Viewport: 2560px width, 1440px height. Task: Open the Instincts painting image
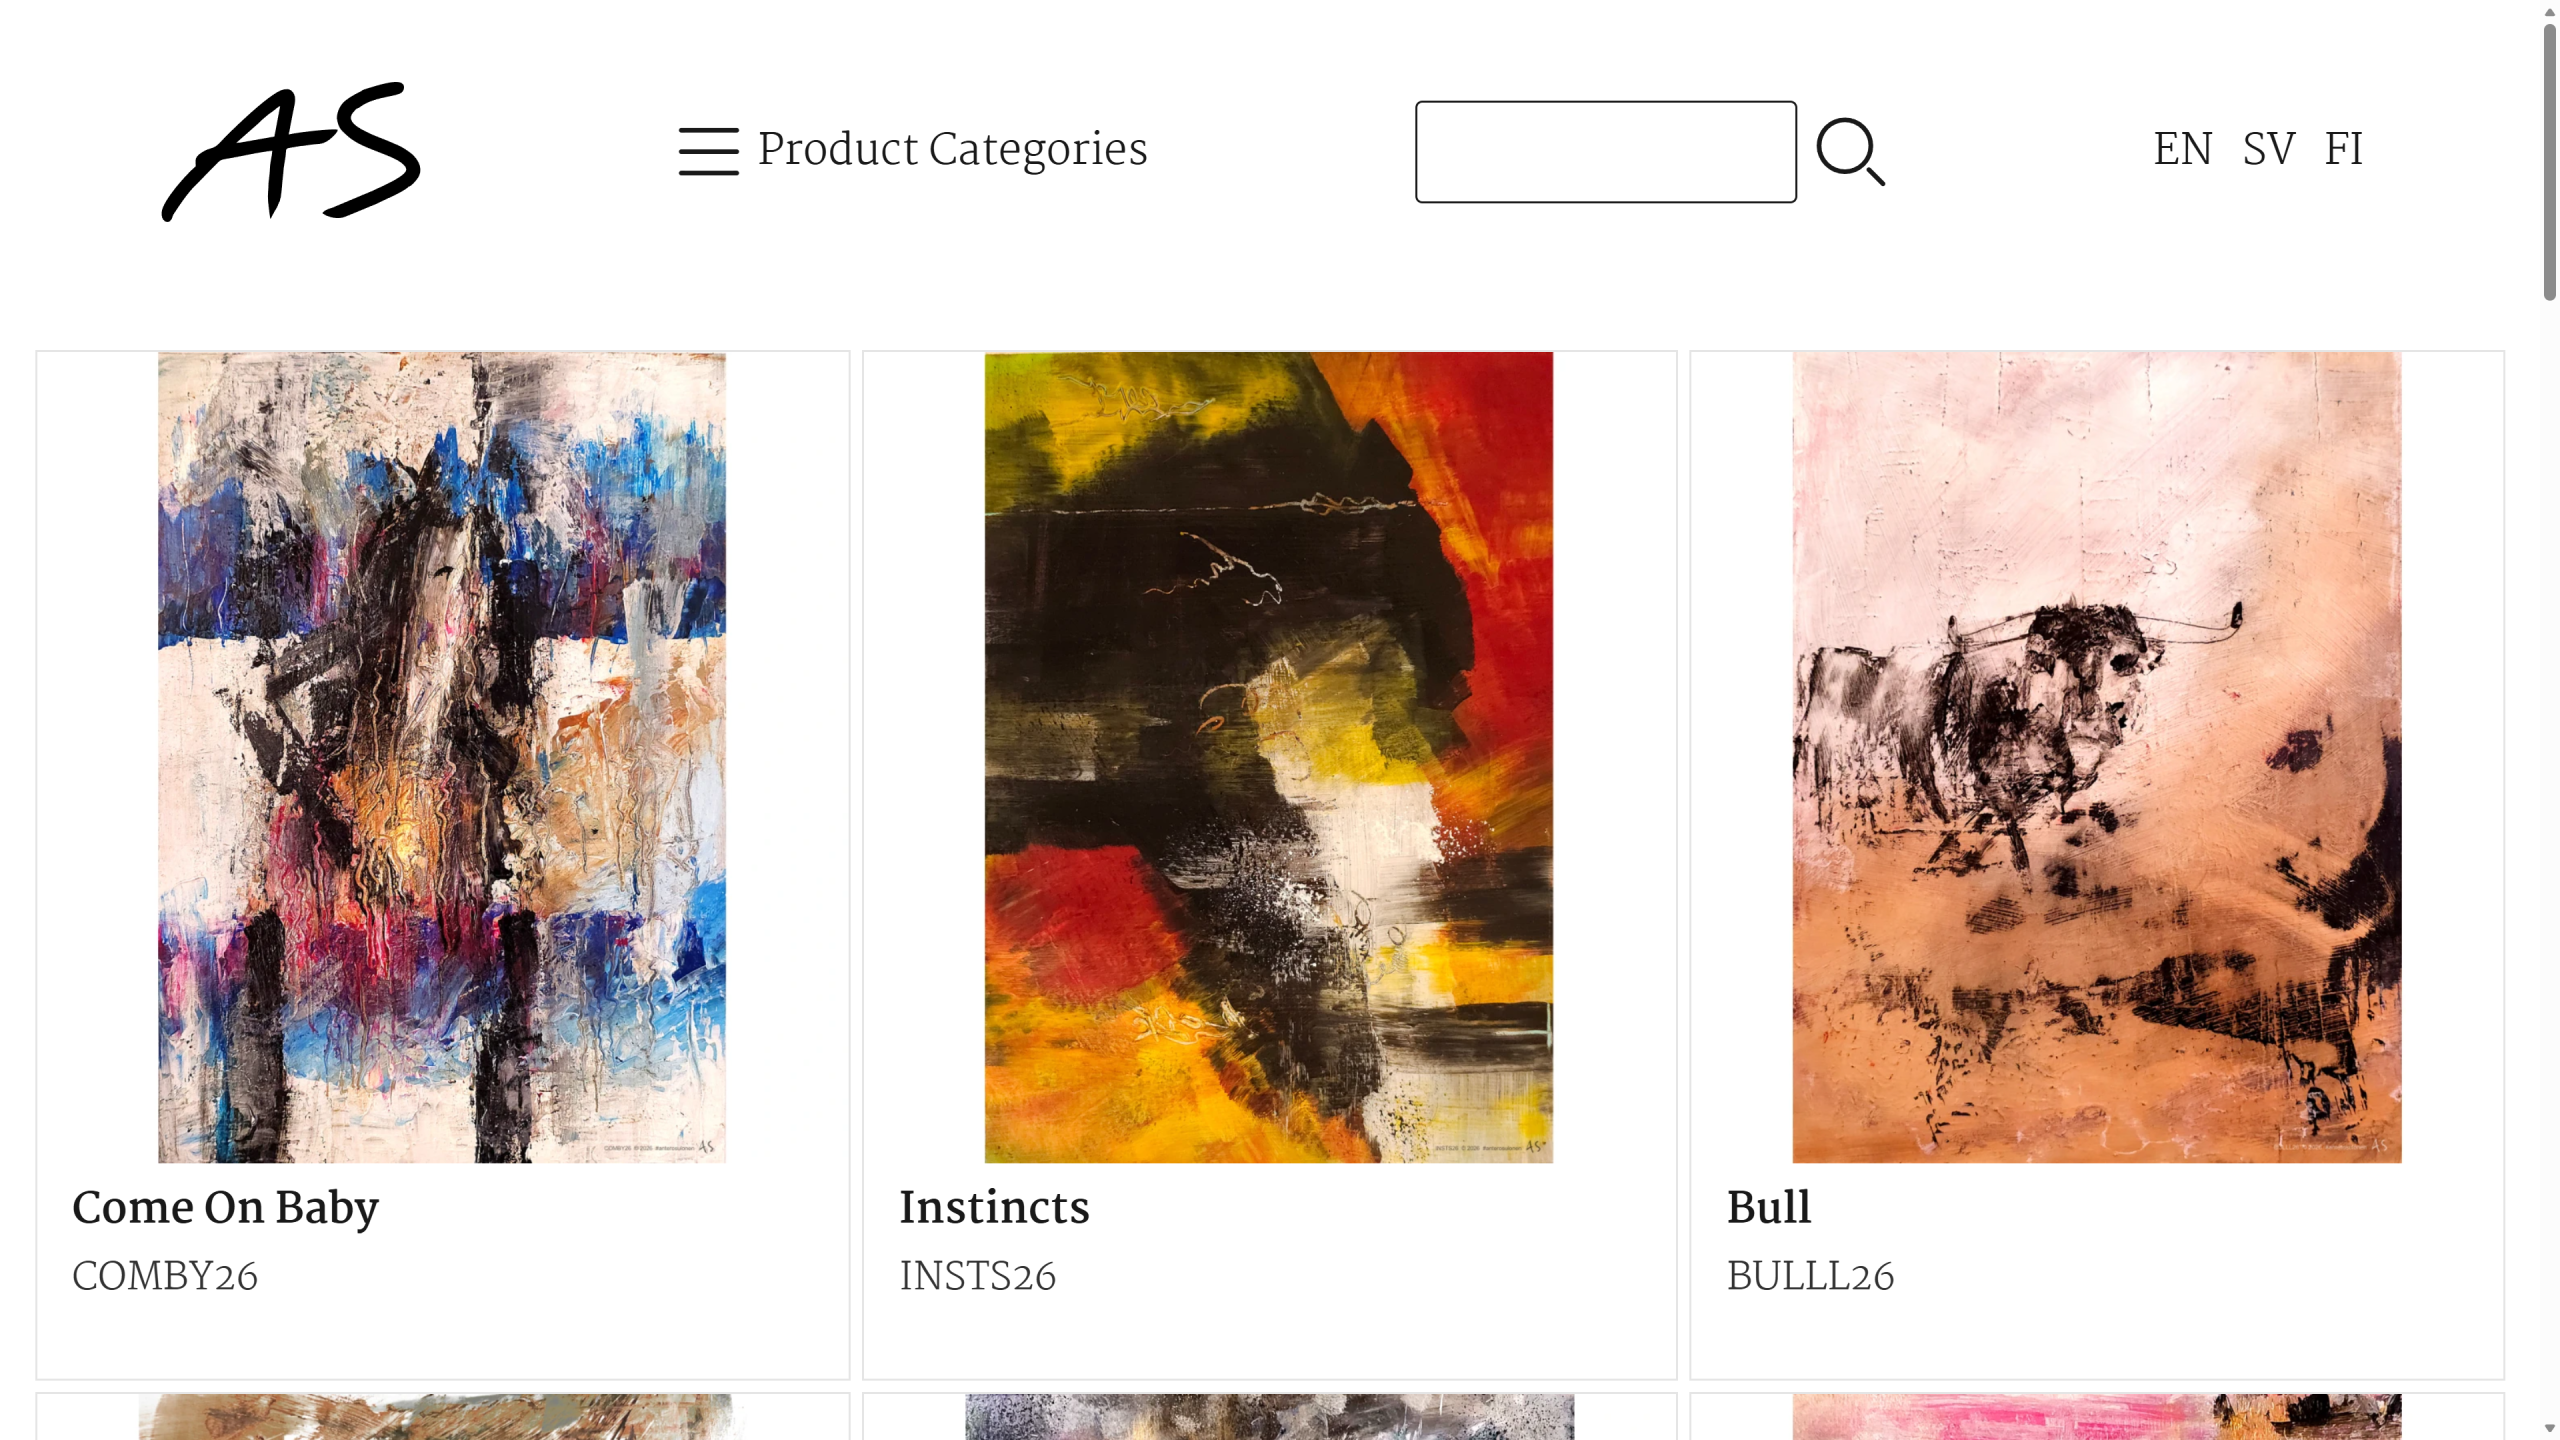point(1268,757)
